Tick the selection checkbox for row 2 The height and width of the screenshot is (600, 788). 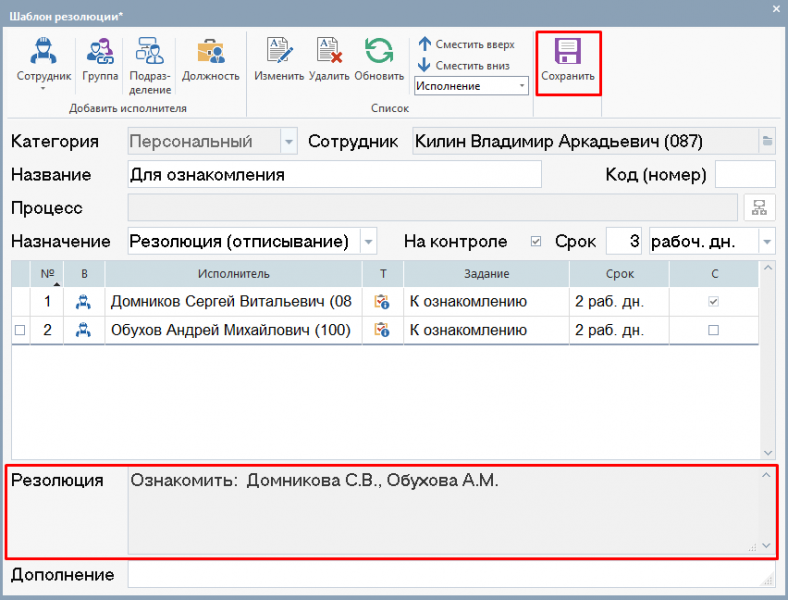(x=20, y=330)
